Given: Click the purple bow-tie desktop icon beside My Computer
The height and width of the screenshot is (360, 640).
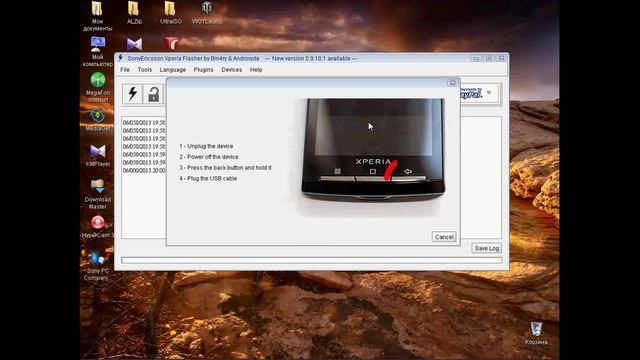Looking at the screenshot, I should 134,44.
